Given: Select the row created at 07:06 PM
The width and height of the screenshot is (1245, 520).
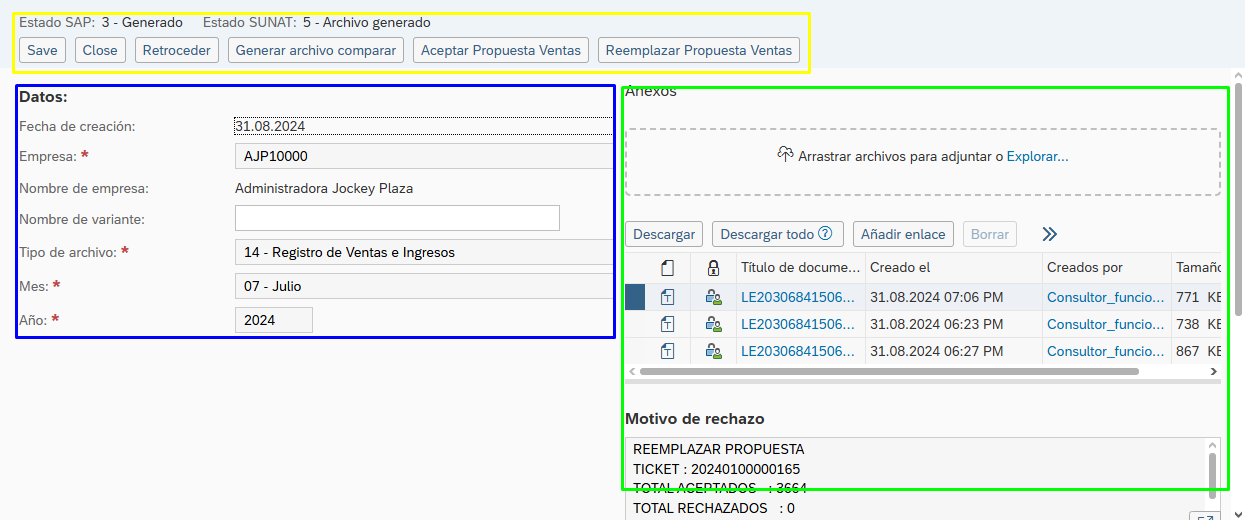Looking at the screenshot, I should (635, 297).
